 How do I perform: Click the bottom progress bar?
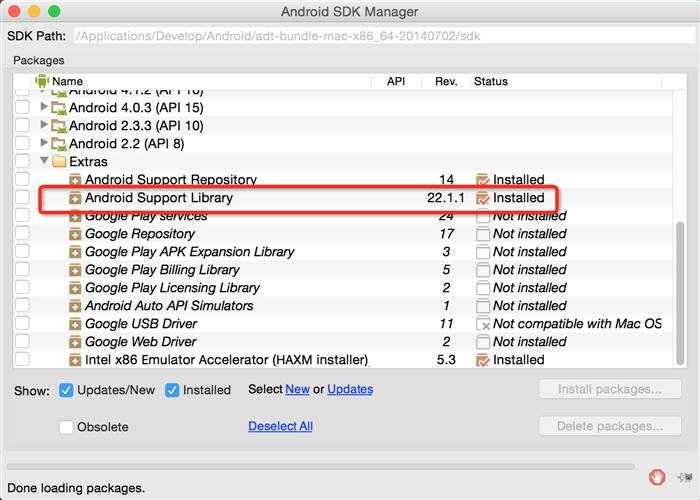pyautogui.click(x=321, y=467)
